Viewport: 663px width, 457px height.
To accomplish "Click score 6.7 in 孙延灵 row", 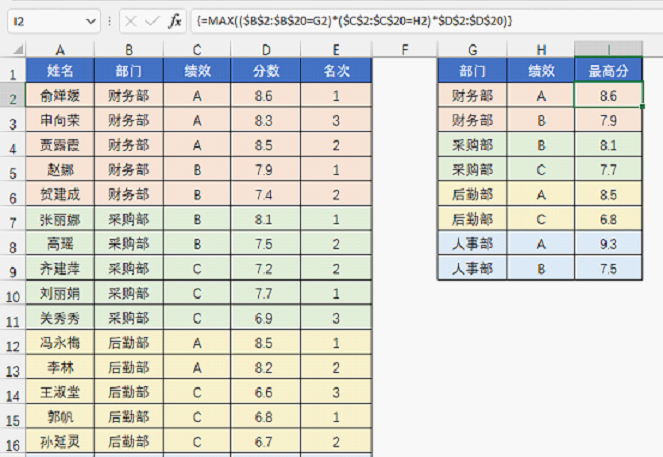I will click(x=266, y=441).
